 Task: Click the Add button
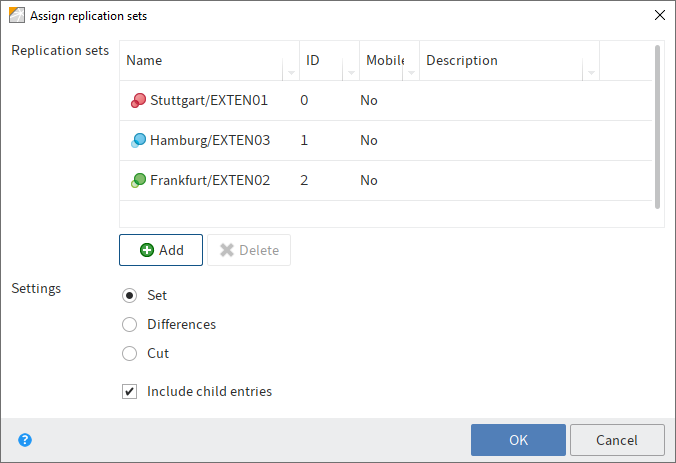point(161,250)
